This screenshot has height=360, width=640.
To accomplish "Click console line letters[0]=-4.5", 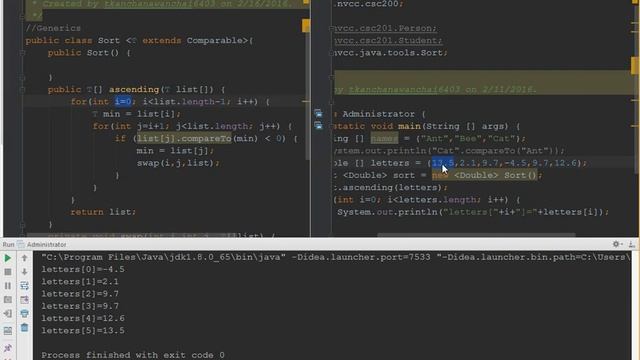I will tap(83, 269).
